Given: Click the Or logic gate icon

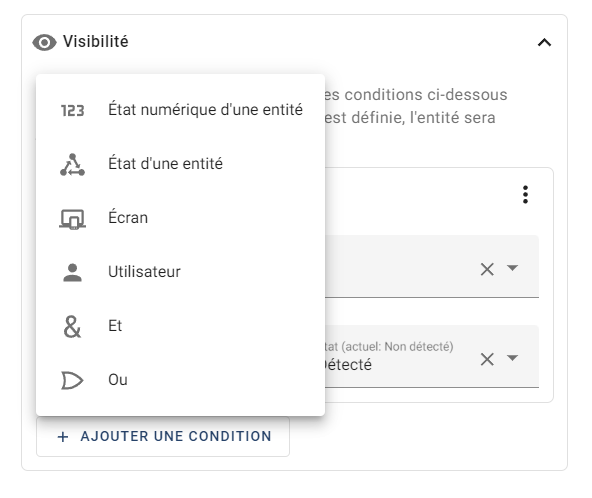Looking at the screenshot, I should (72, 380).
